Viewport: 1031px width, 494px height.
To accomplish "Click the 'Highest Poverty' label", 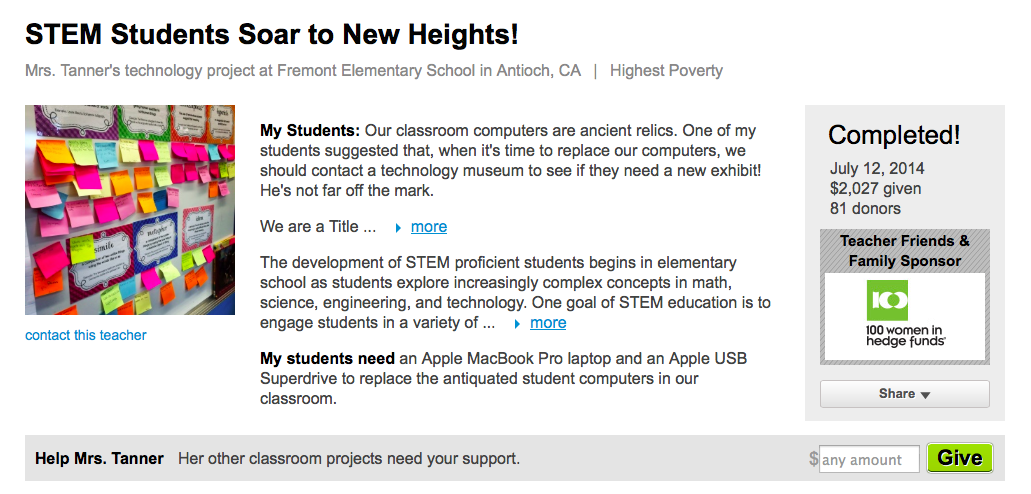I will point(666,70).
